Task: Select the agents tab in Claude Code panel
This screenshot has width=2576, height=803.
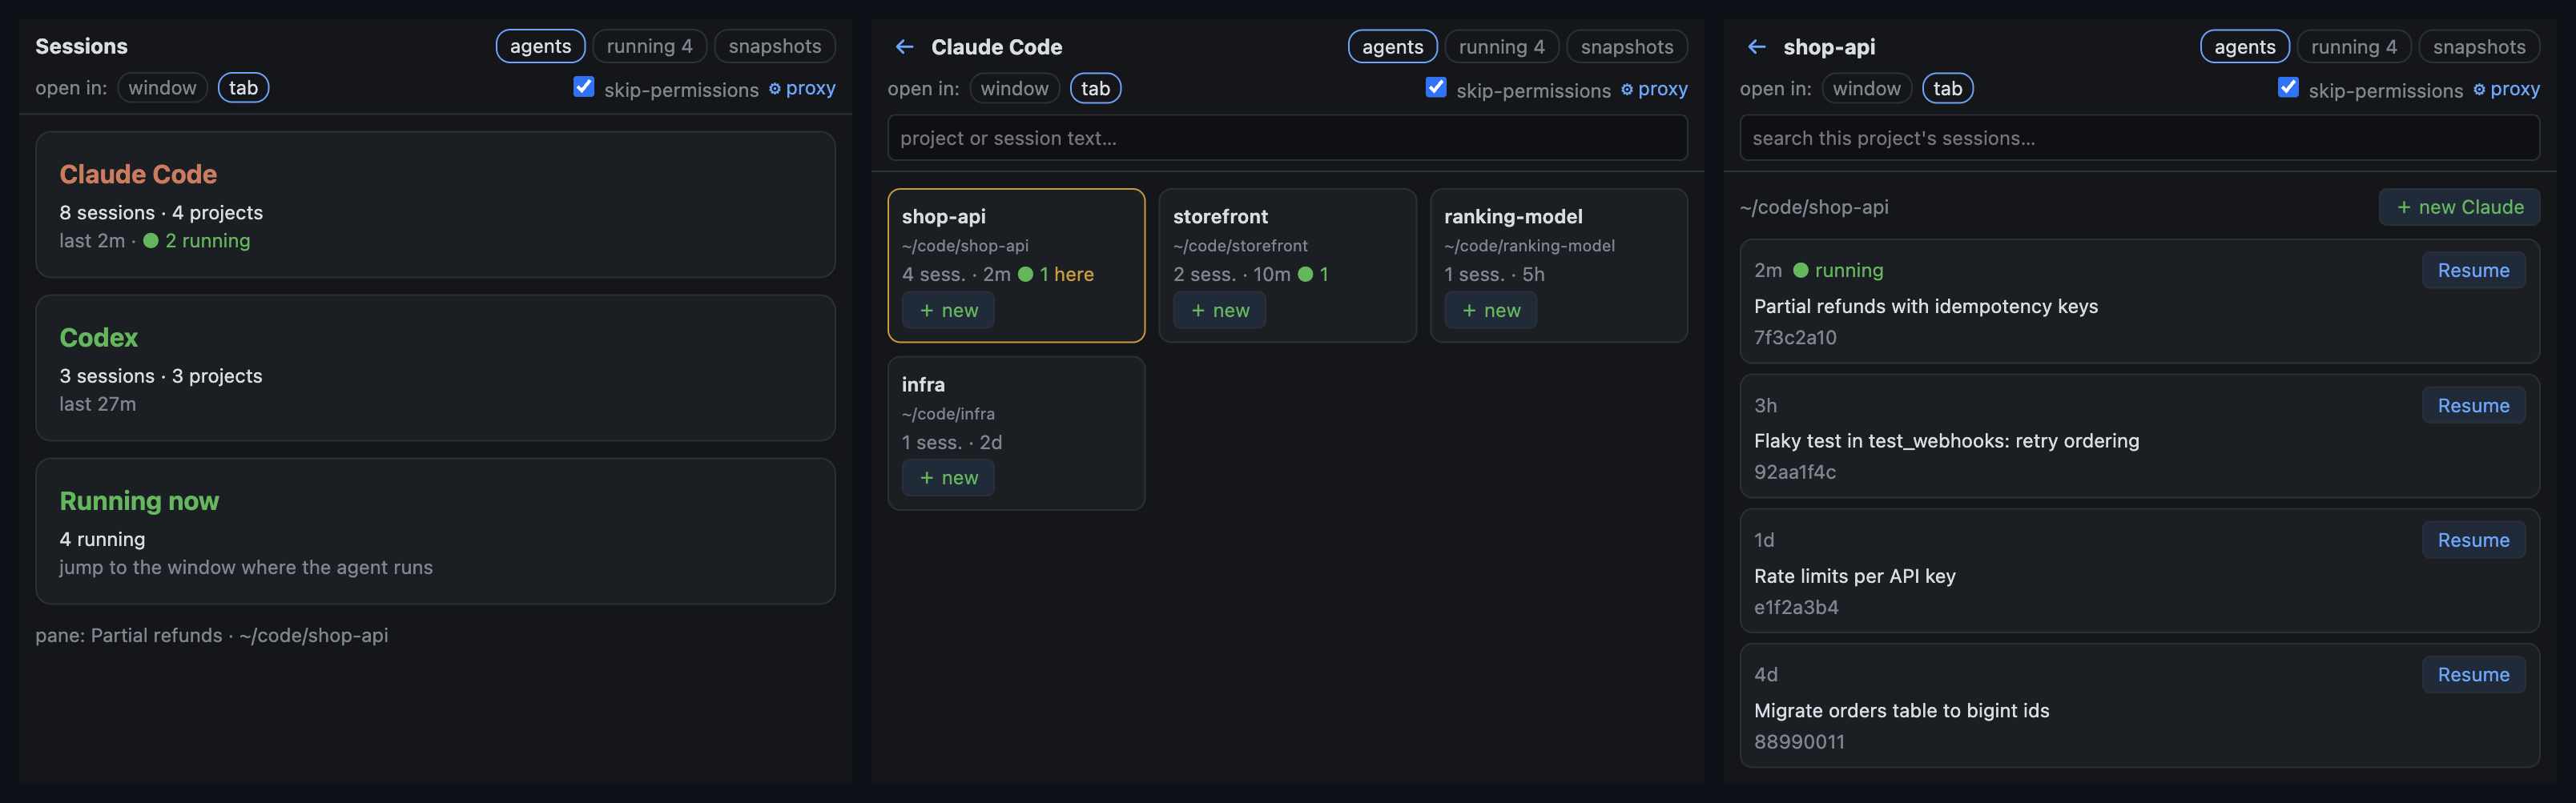Action: [x=1392, y=47]
